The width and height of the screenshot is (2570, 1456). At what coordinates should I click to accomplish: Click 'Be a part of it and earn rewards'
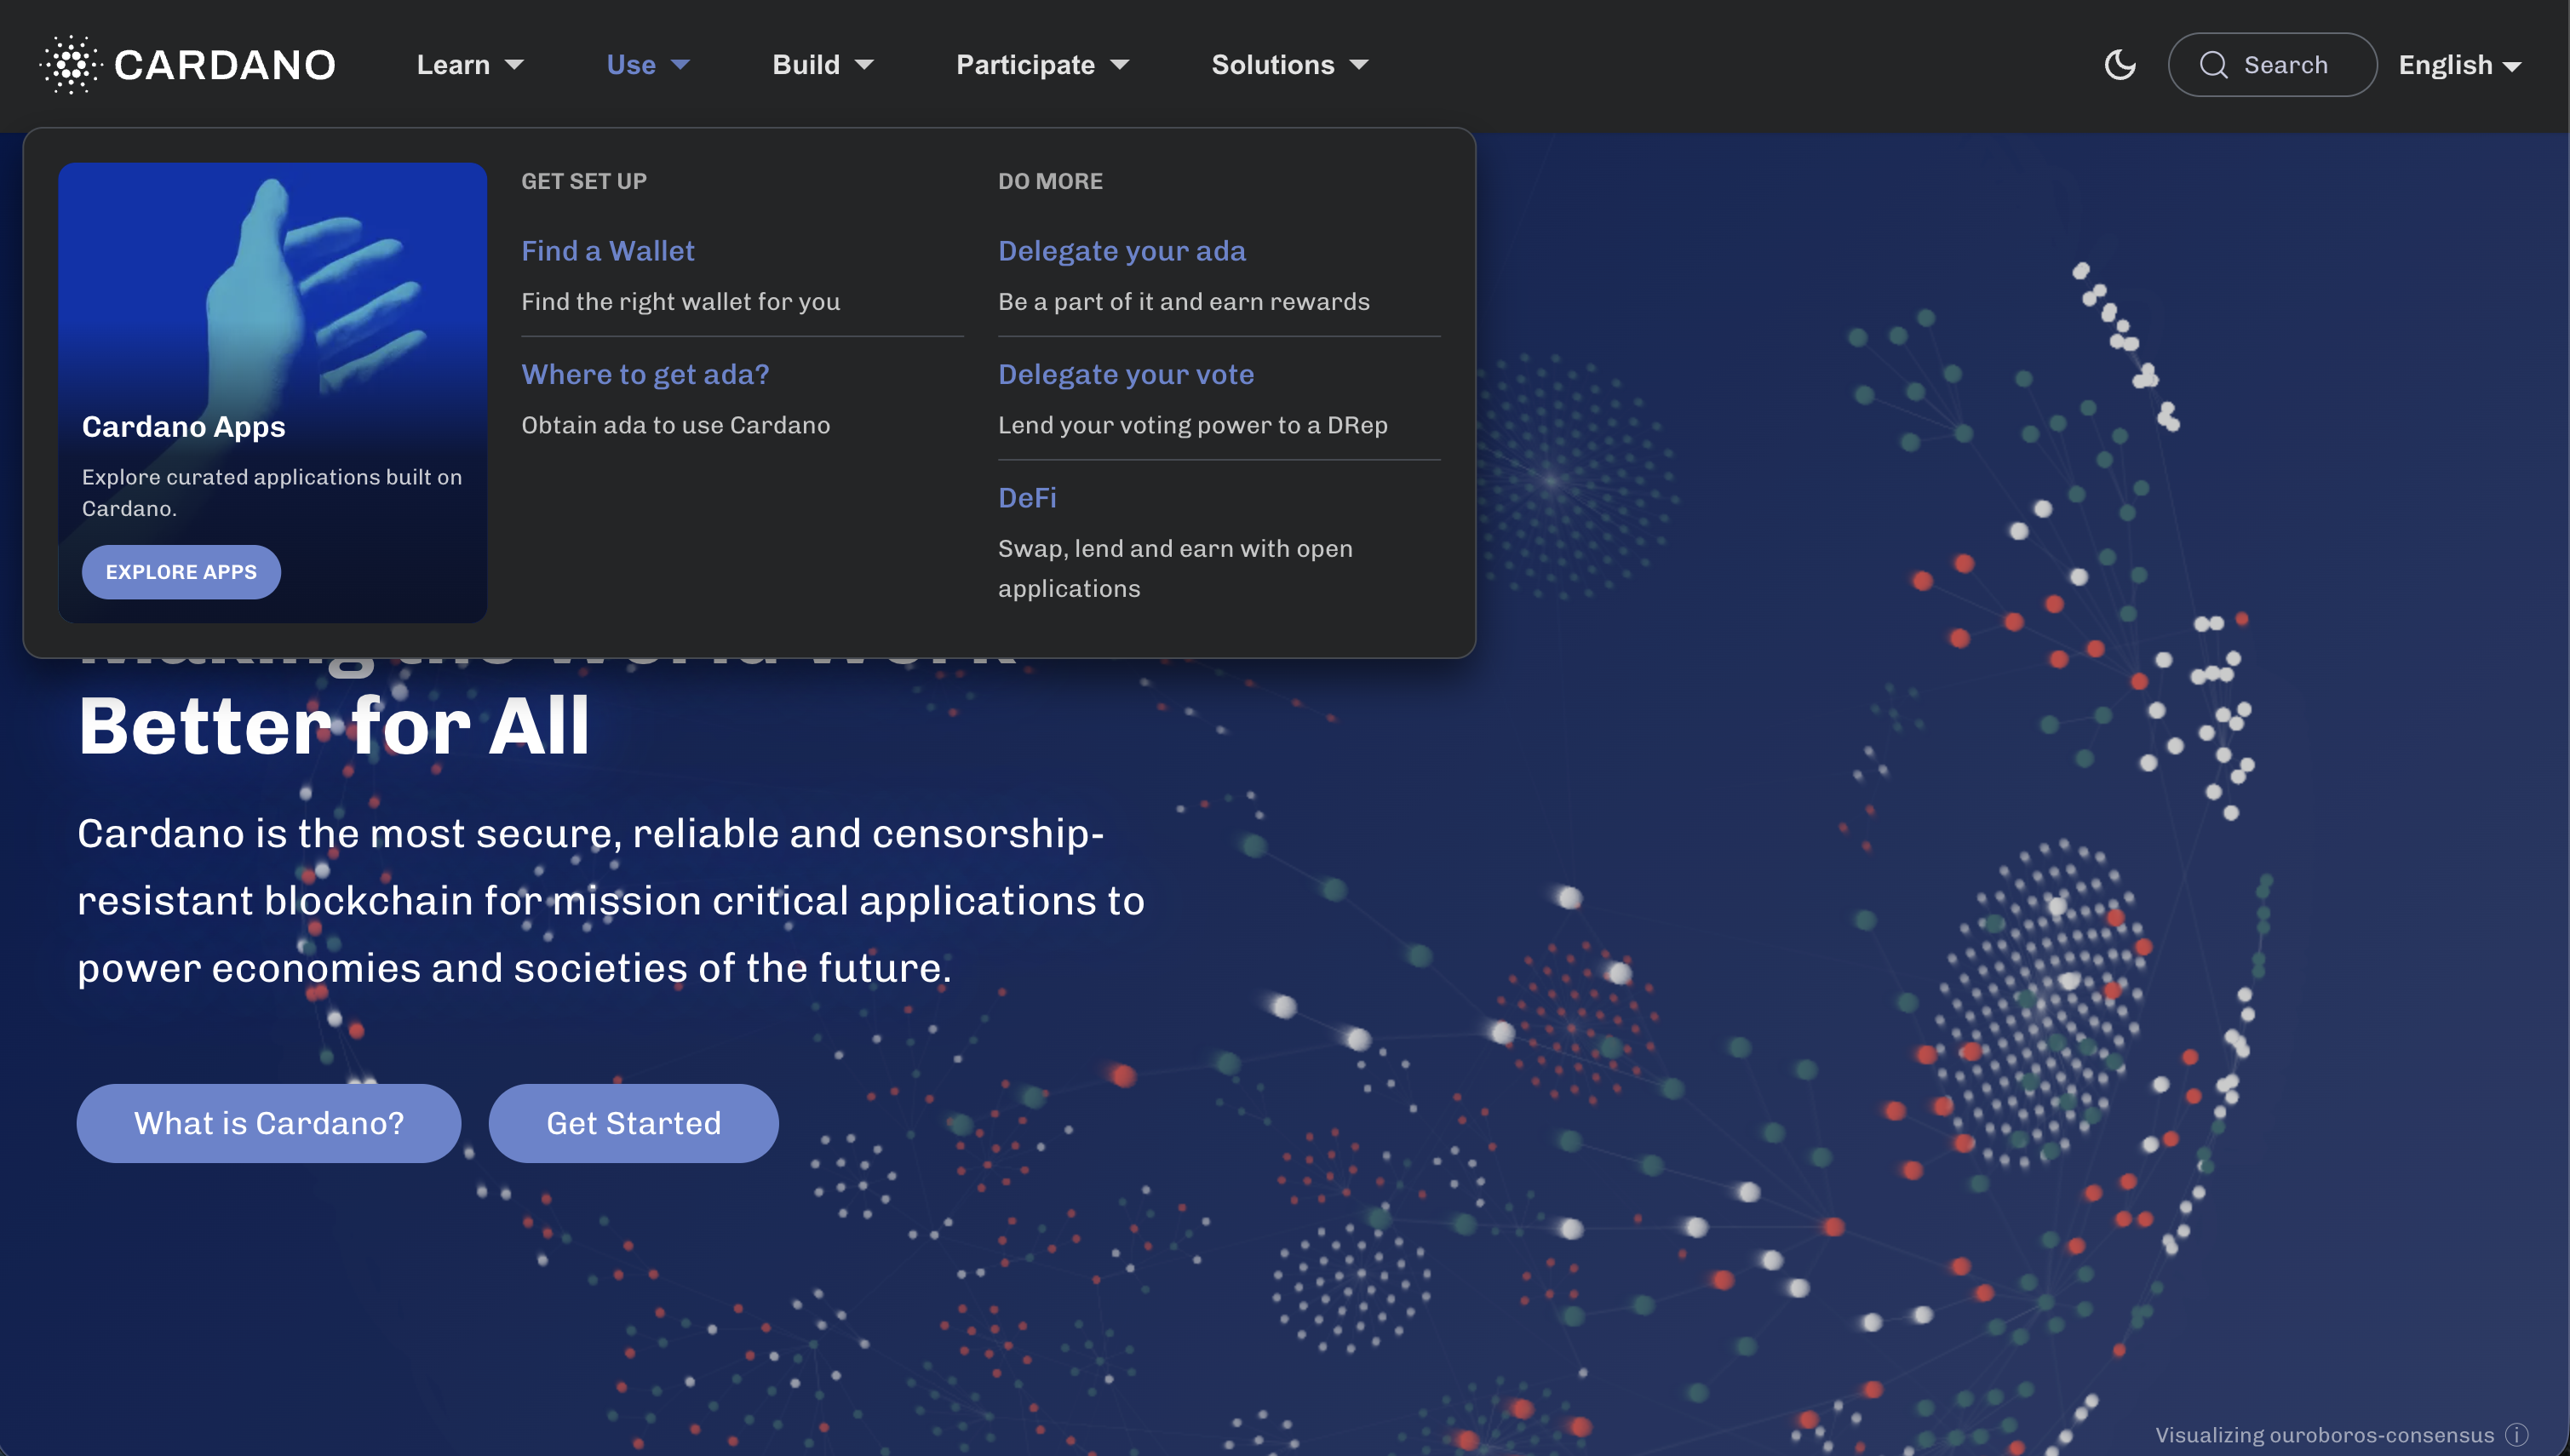1184,302
